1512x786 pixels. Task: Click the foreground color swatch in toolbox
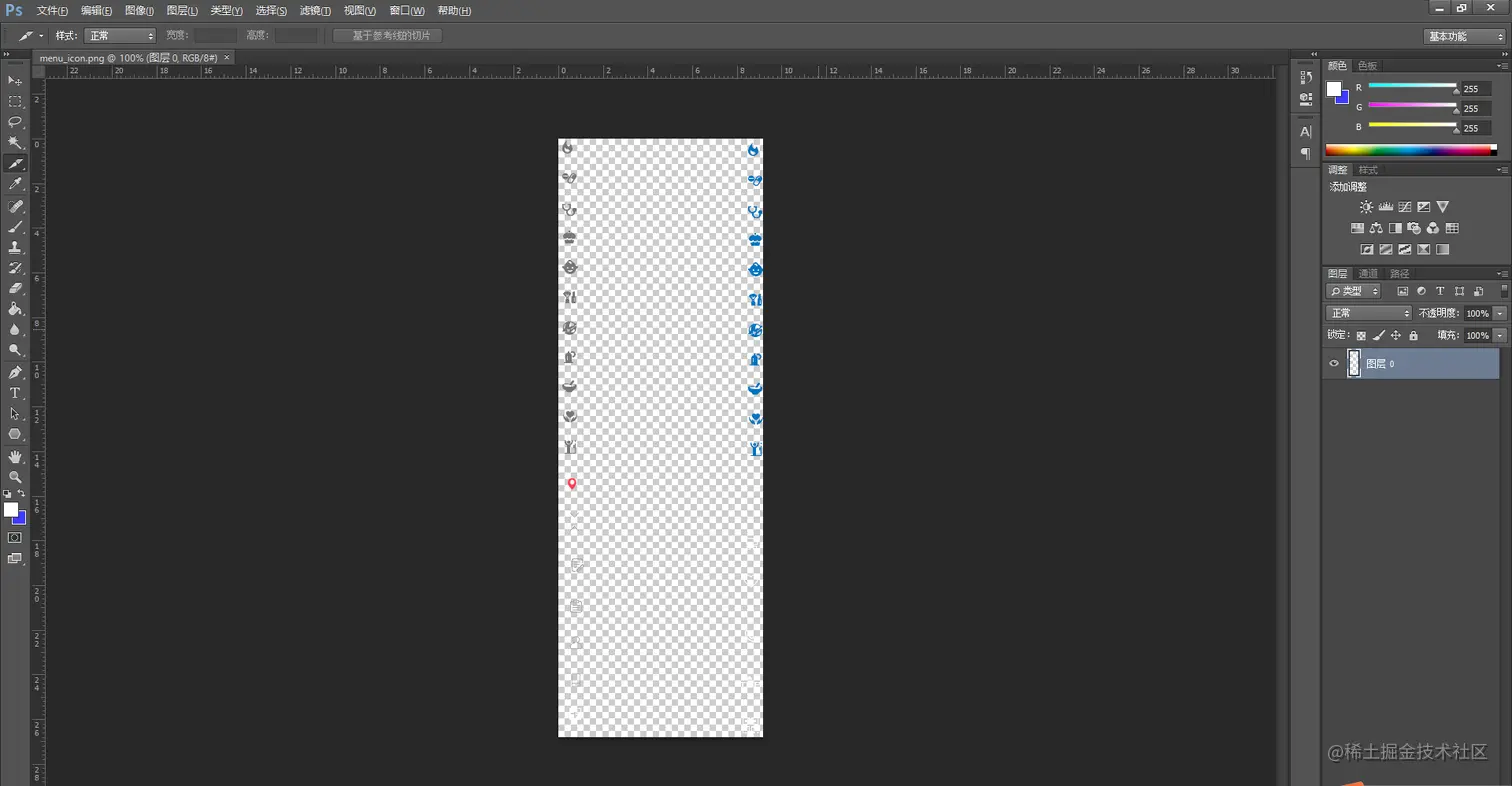11,510
